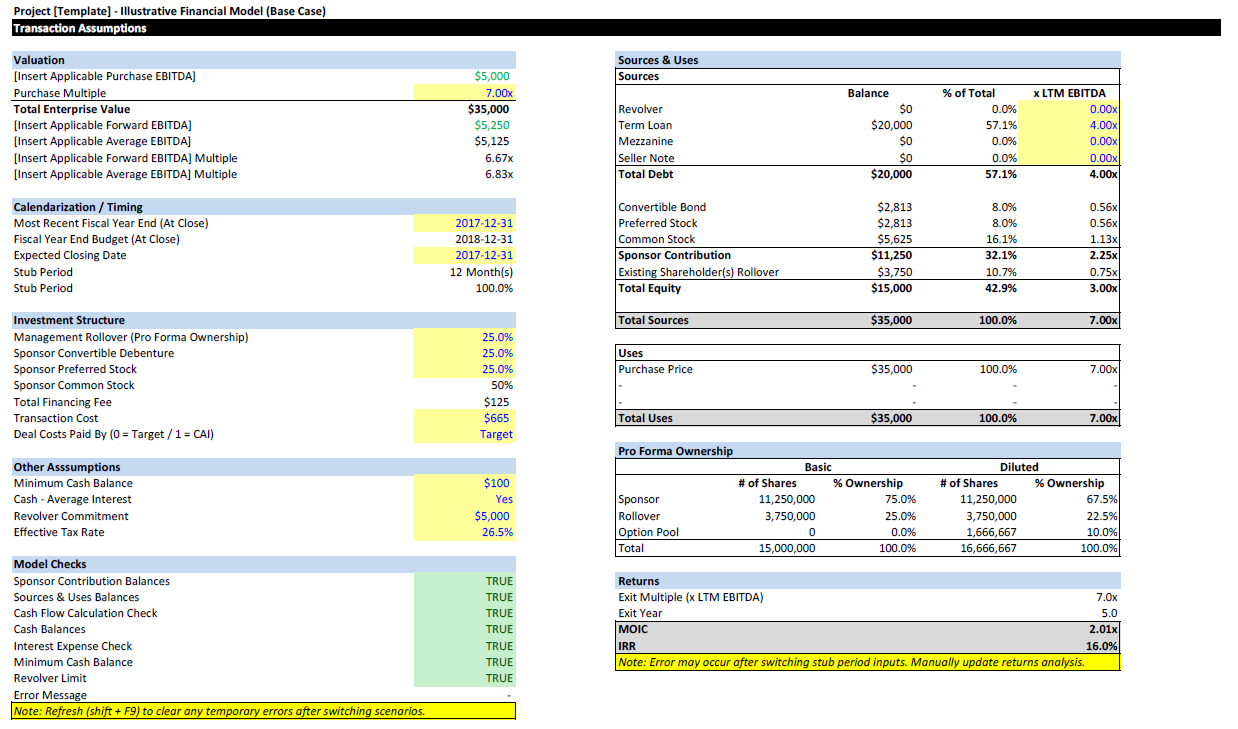Click the Sponsor Common Stock 50% cell
1238x729 pixels.
[501, 385]
